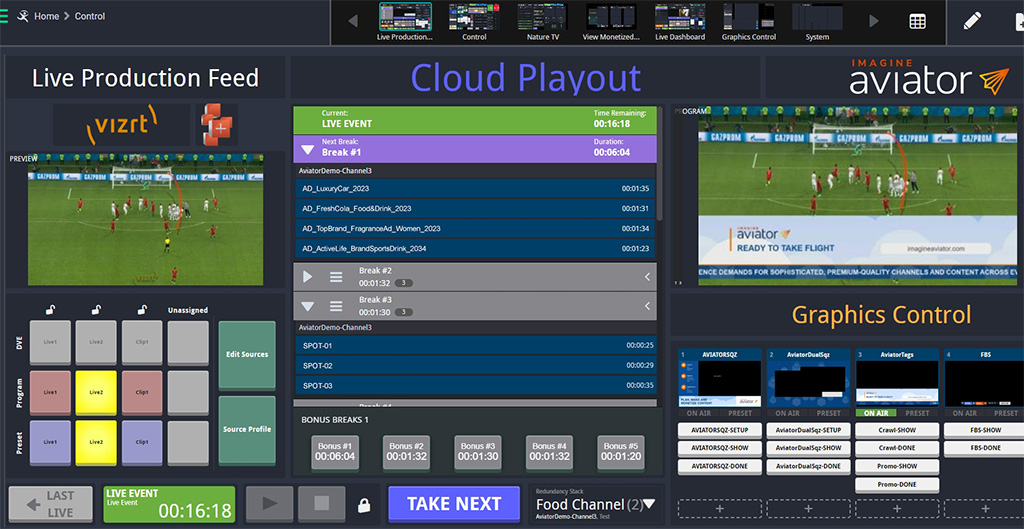Image resolution: width=1024 pixels, height=529 pixels.
Task: Trigger Bonus #1 break button
Action: [x=335, y=452]
